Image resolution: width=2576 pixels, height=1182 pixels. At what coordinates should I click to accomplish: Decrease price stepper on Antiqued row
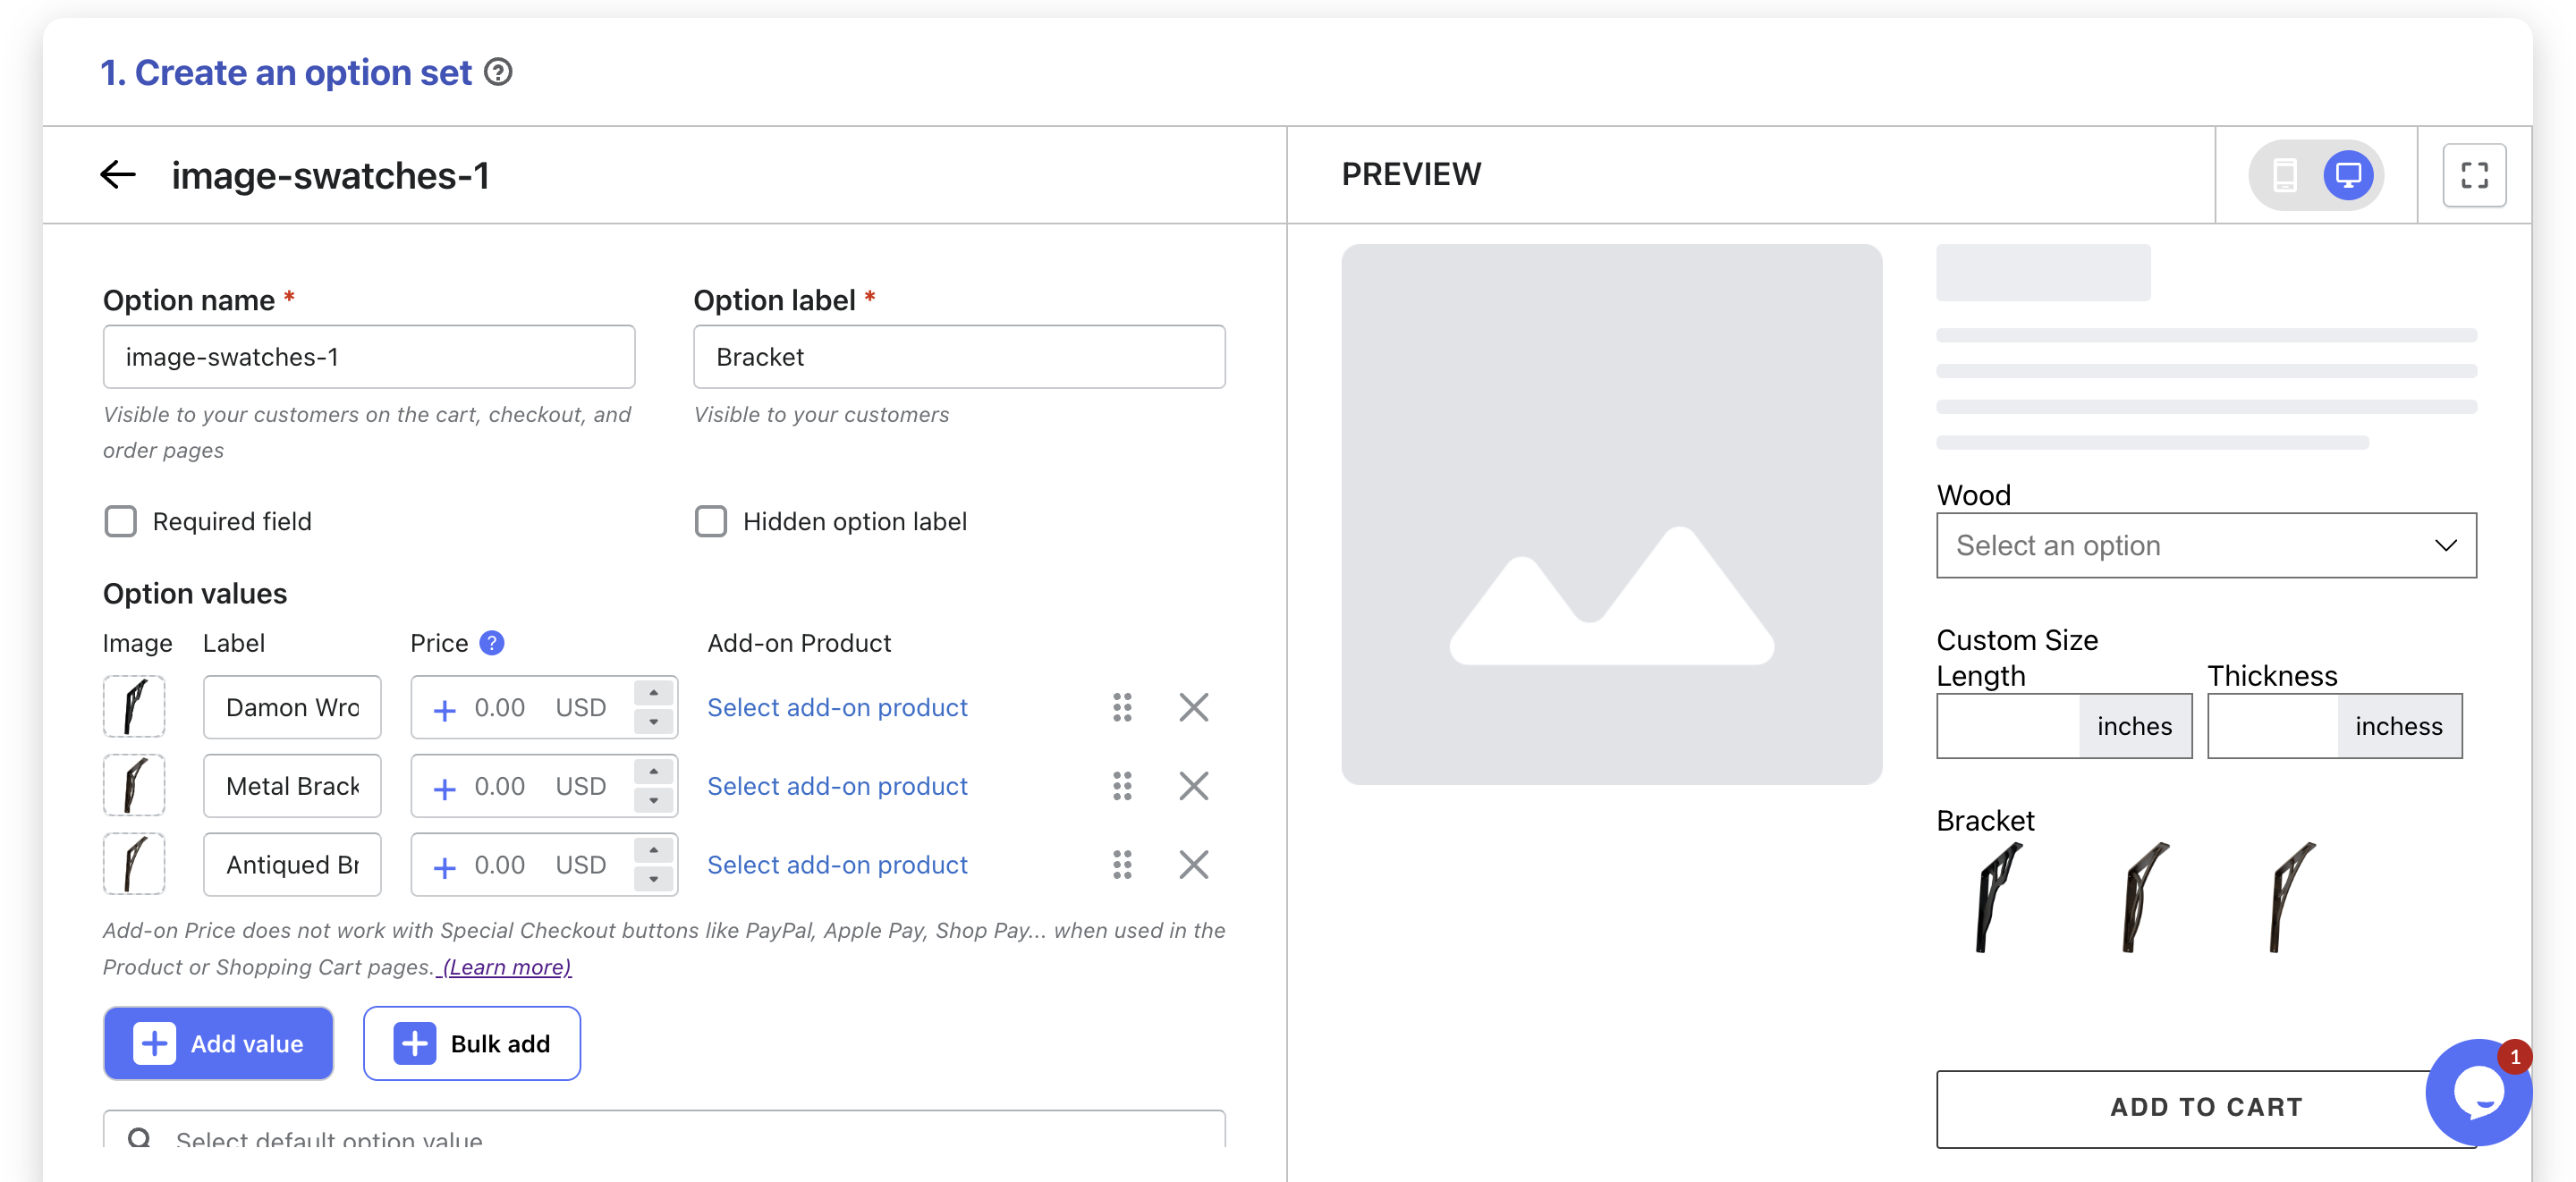click(653, 879)
